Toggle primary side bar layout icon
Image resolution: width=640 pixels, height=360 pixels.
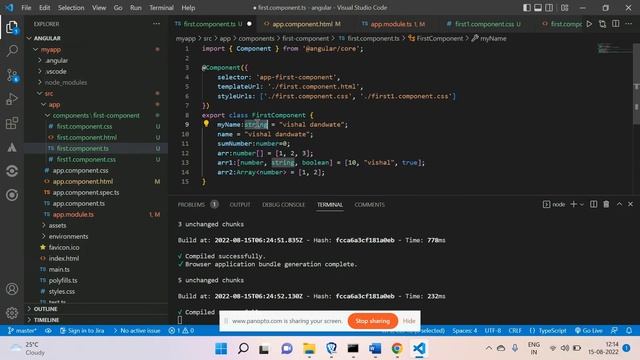[527, 8]
